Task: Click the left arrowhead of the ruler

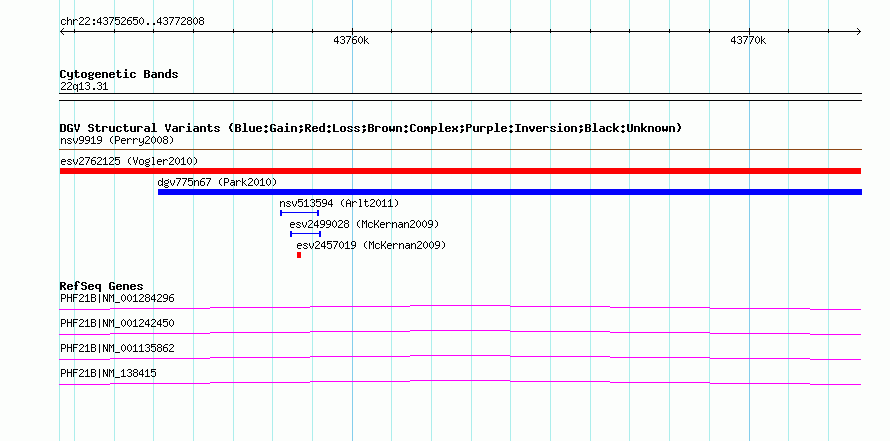Action: click(x=62, y=31)
